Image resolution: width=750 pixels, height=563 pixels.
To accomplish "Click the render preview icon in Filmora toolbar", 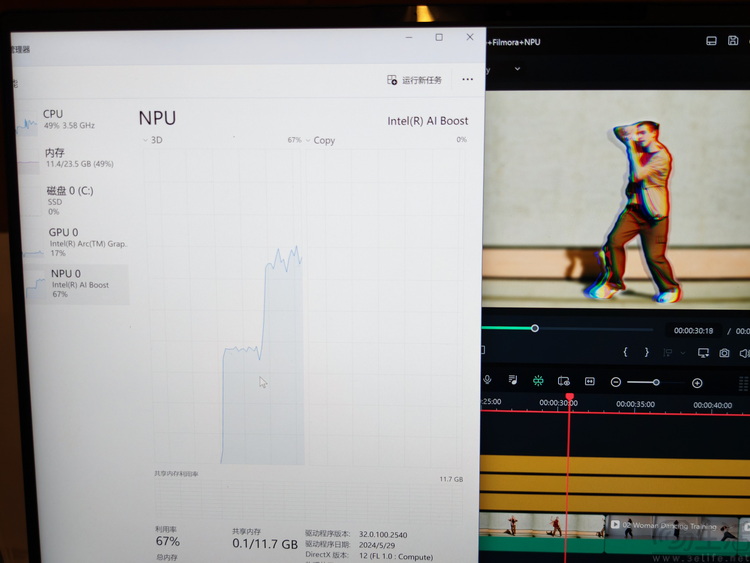I will coord(563,381).
